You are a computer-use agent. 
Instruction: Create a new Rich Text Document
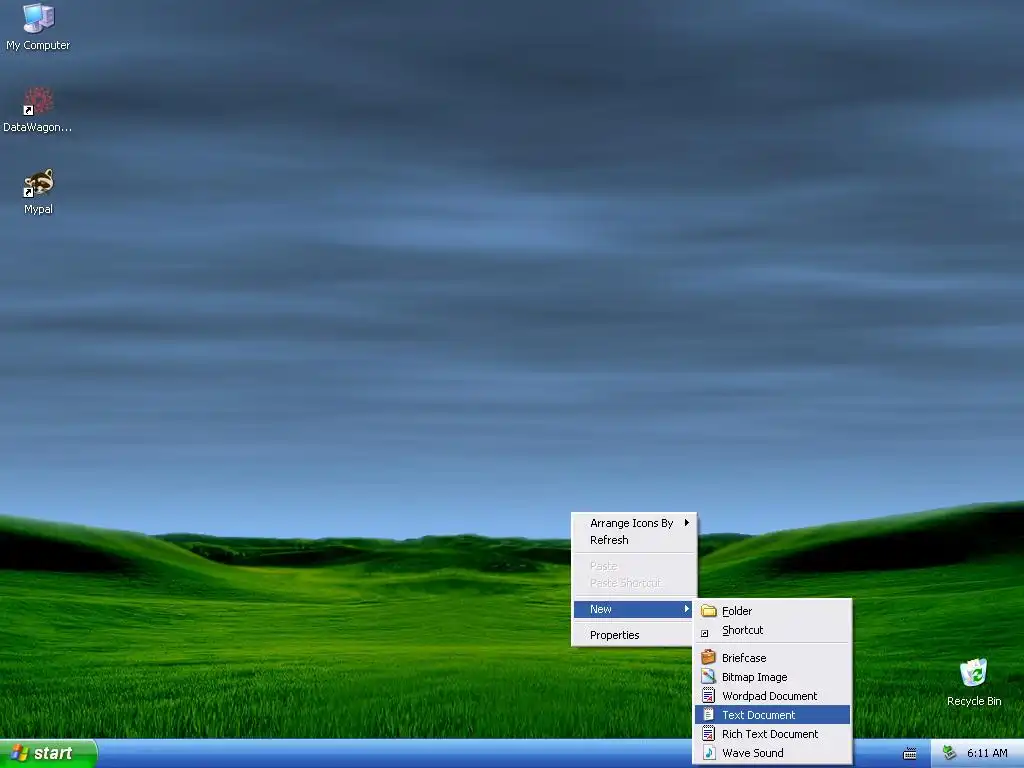(773, 734)
